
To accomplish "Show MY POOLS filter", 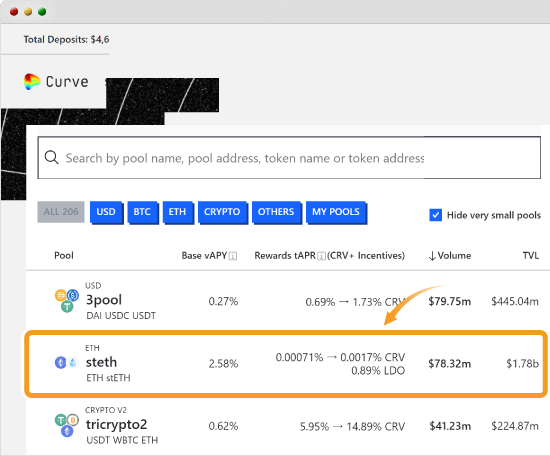I will (336, 212).
